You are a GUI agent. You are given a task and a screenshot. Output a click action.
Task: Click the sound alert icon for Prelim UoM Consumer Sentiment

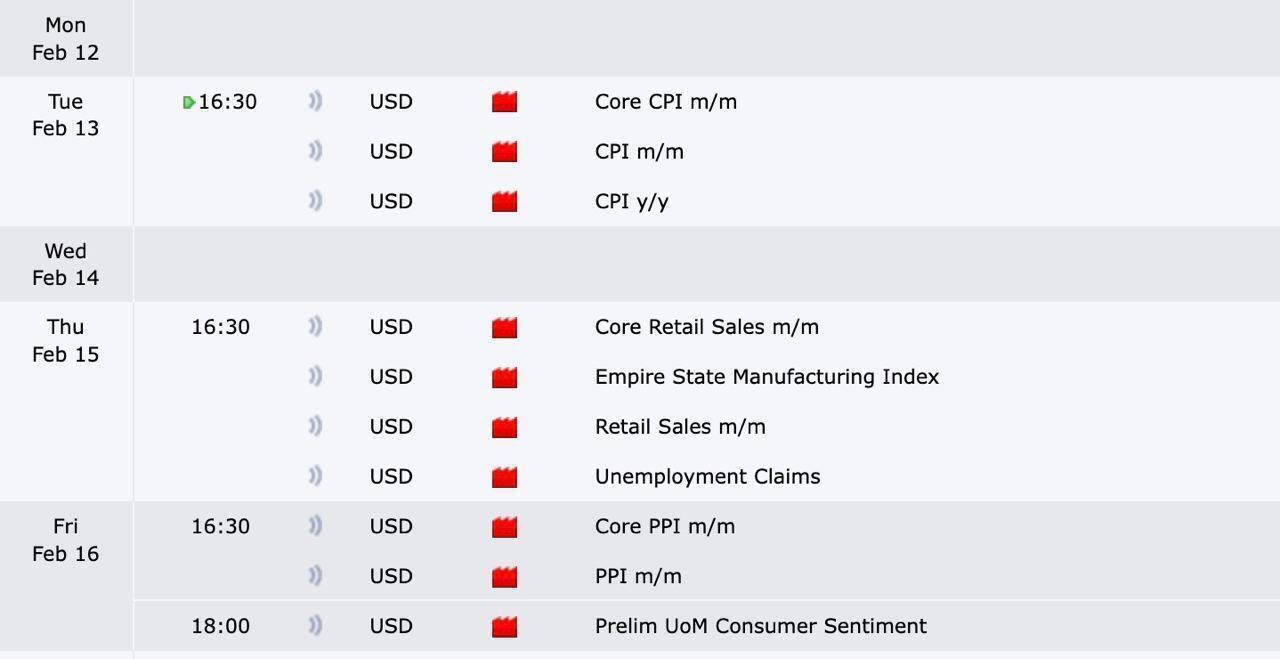tap(315, 626)
